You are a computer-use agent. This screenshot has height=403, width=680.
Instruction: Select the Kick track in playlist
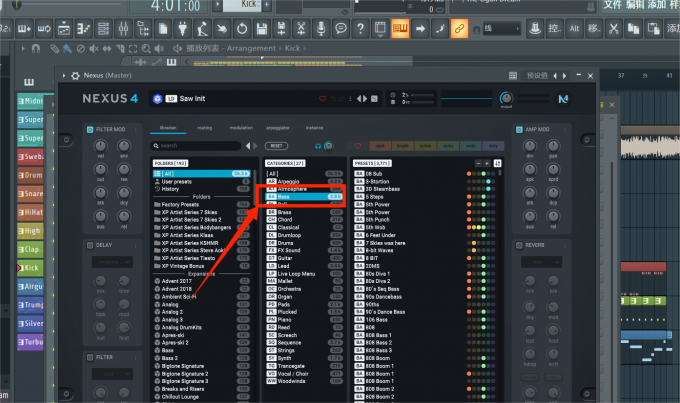click(30, 268)
